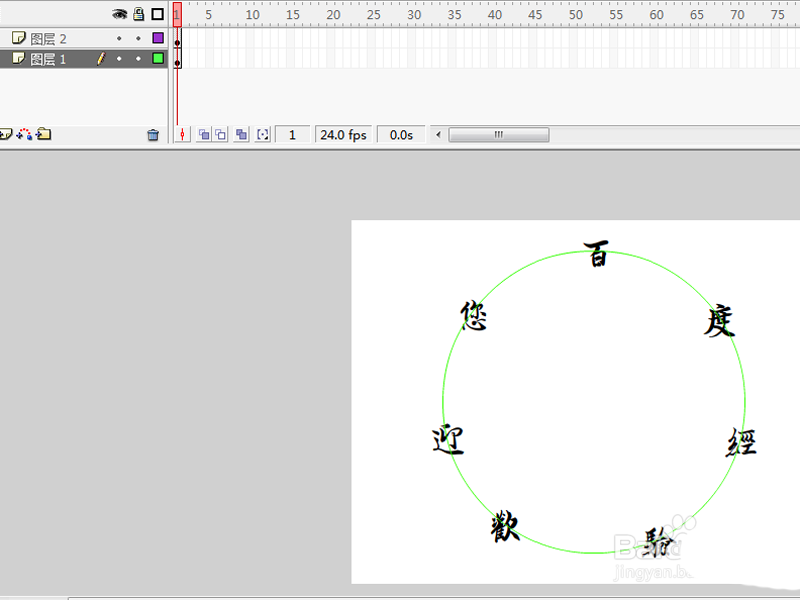Click timeline scroll left arrow
The height and width of the screenshot is (600, 800).
(438, 135)
